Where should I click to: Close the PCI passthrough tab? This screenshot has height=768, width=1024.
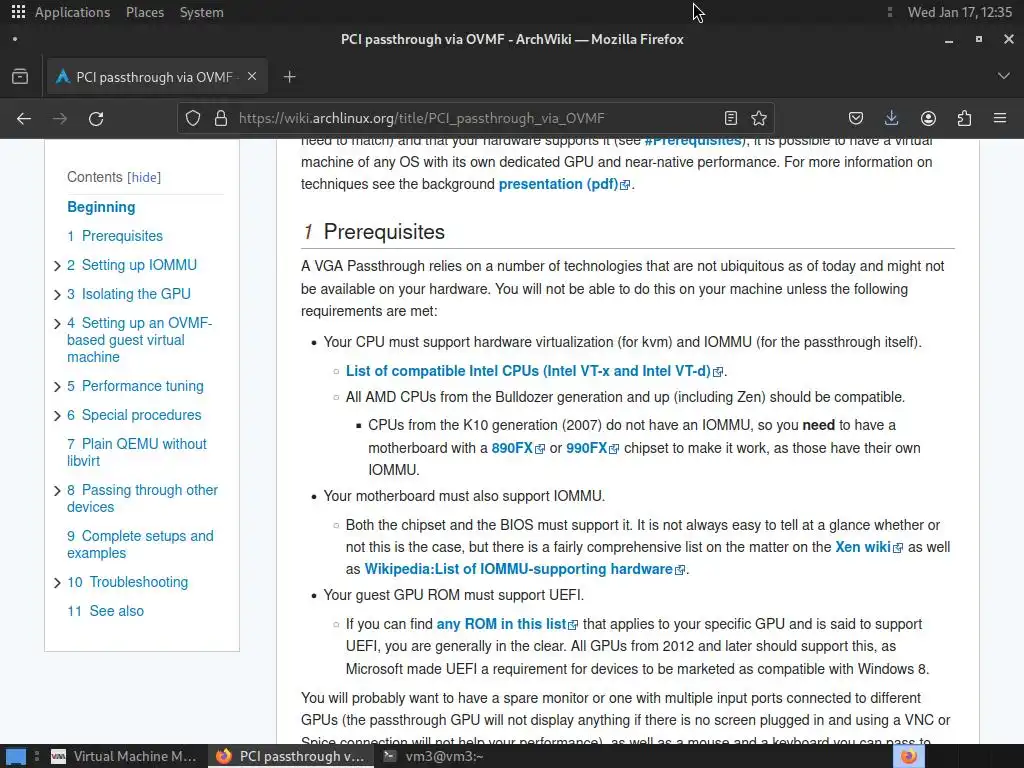click(x=252, y=76)
